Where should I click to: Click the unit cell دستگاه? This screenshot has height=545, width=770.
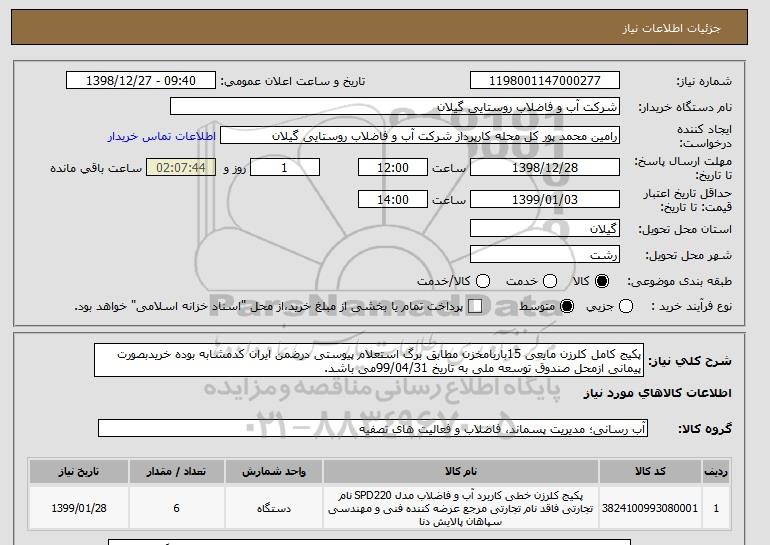coord(274,508)
